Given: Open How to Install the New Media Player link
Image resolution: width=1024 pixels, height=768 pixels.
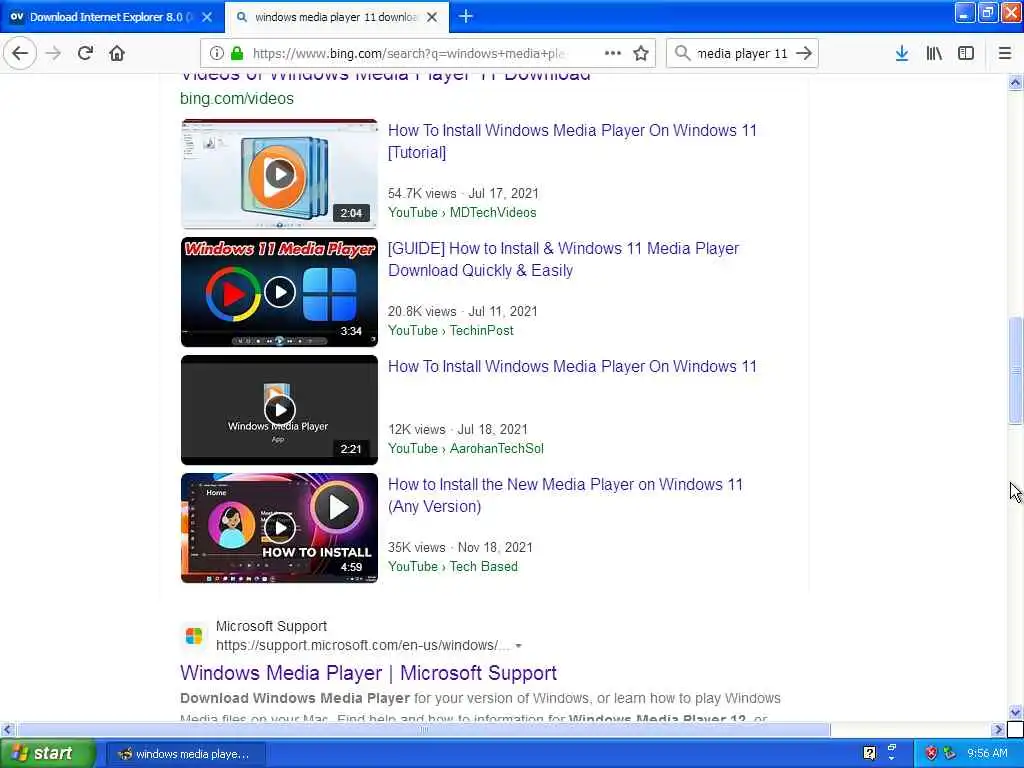Looking at the screenshot, I should tap(565, 495).
